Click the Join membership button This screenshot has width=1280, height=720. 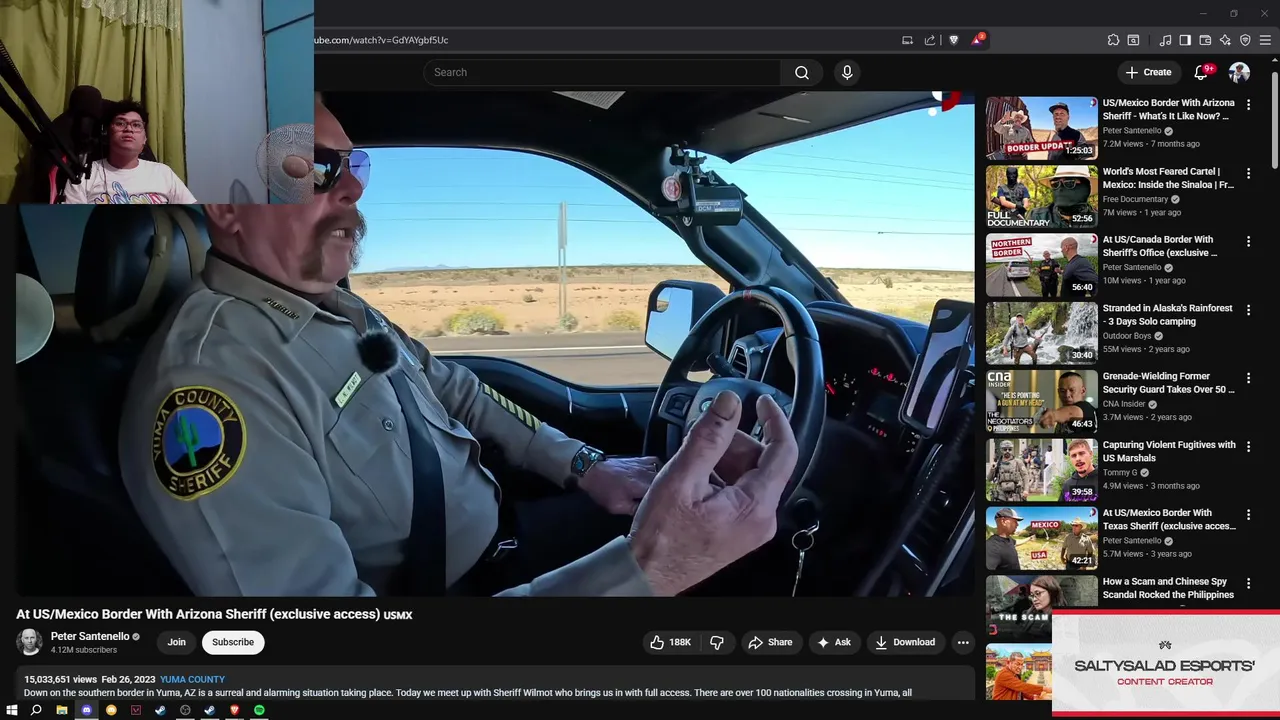(x=176, y=642)
